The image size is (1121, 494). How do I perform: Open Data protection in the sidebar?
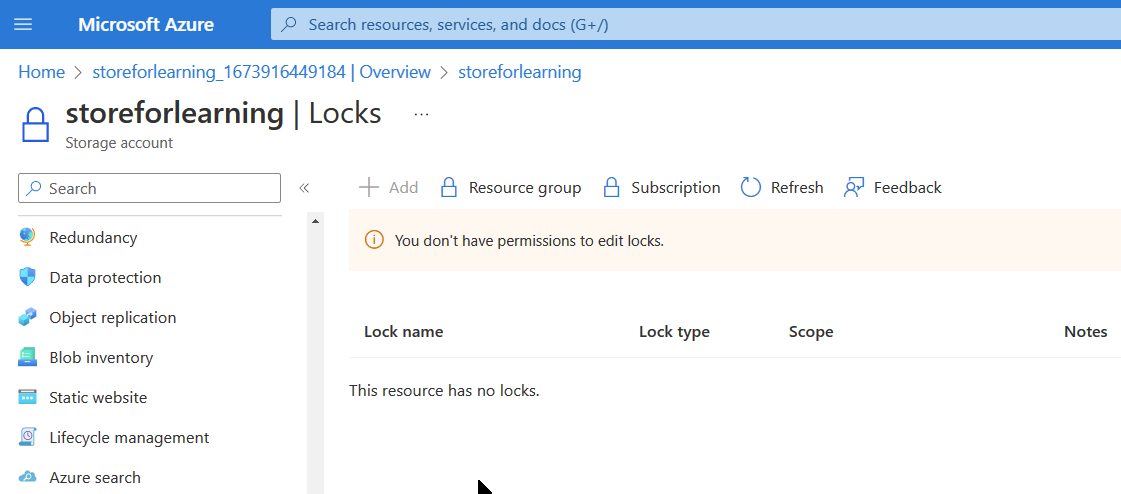[x=105, y=277]
